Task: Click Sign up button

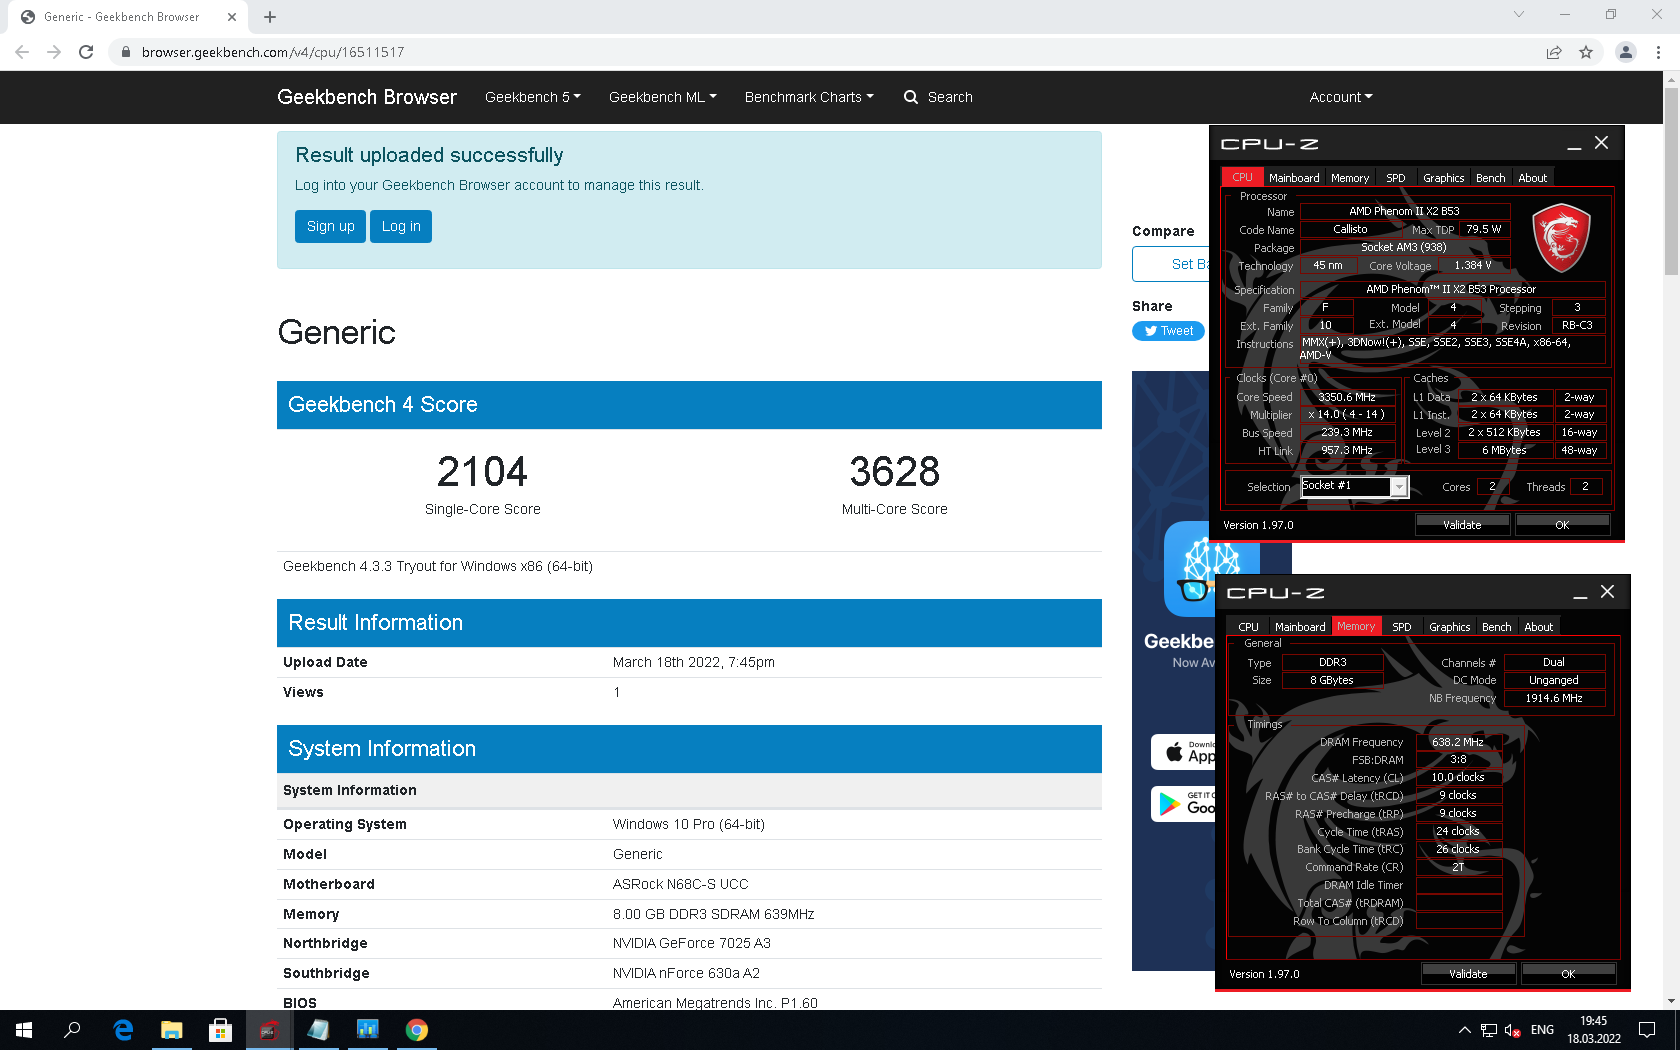Action: point(331,226)
